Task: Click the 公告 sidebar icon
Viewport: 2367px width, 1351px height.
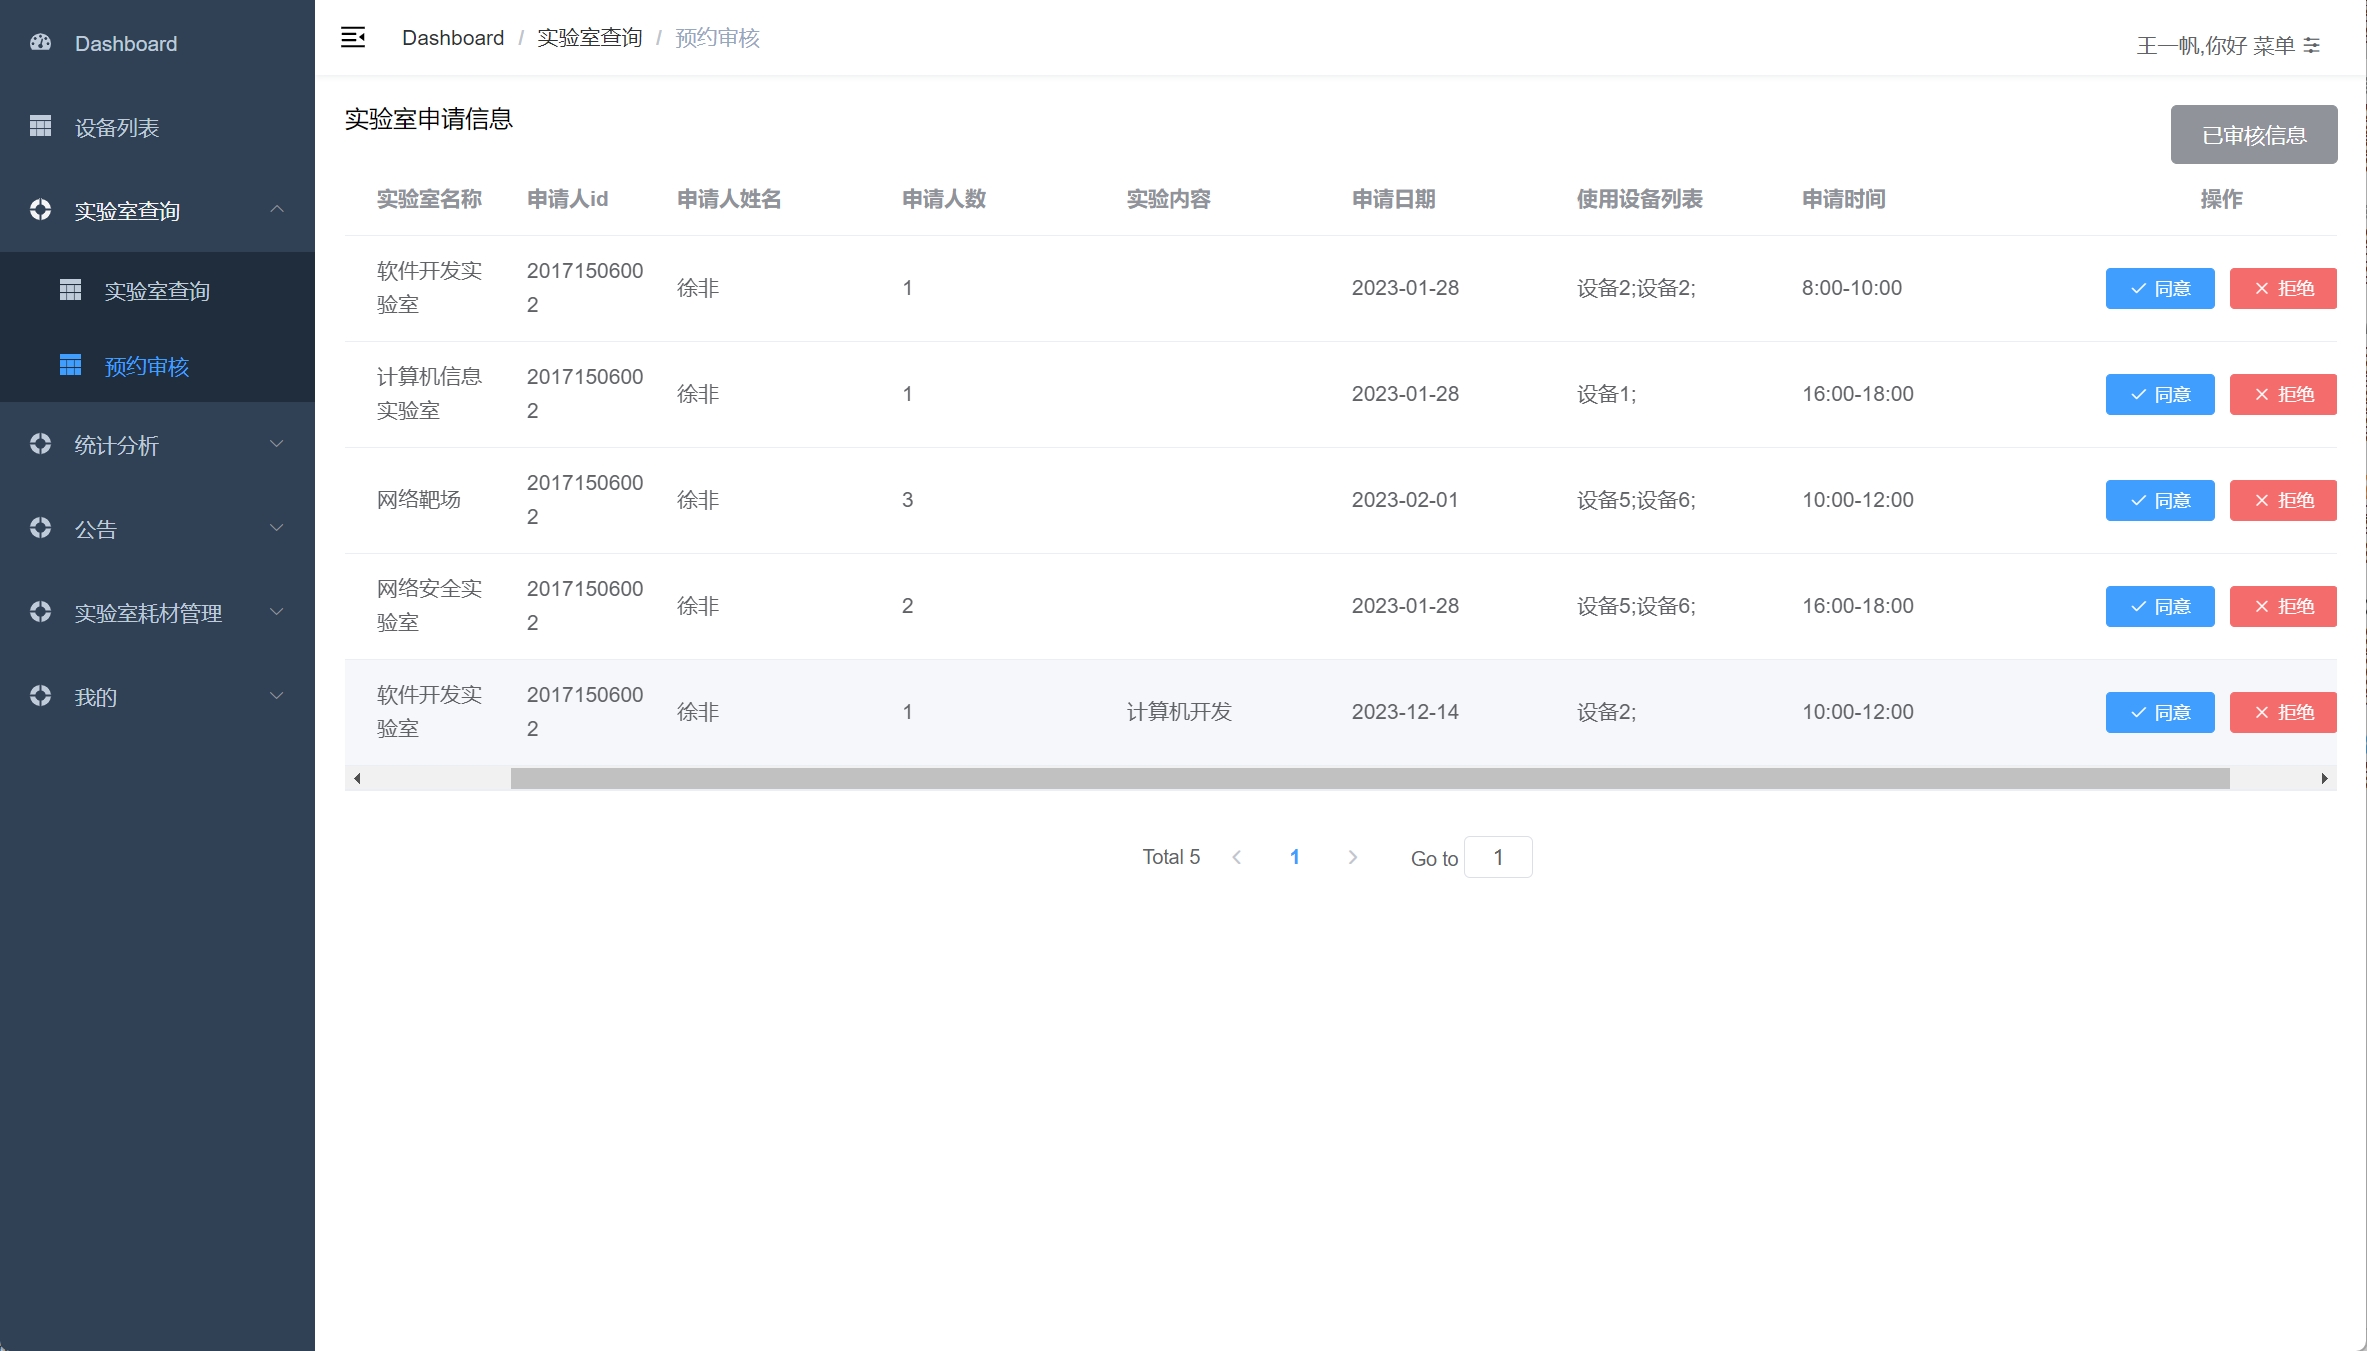Action: pos(41,528)
